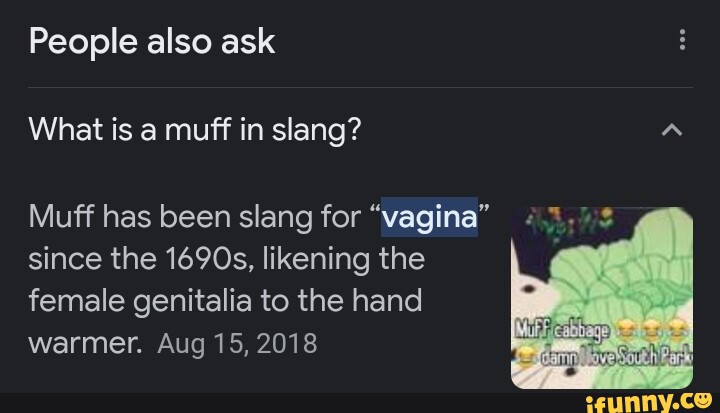The image size is (720, 413).
Task: Click the date "Aug 15, 2018"
Action: click(x=236, y=343)
